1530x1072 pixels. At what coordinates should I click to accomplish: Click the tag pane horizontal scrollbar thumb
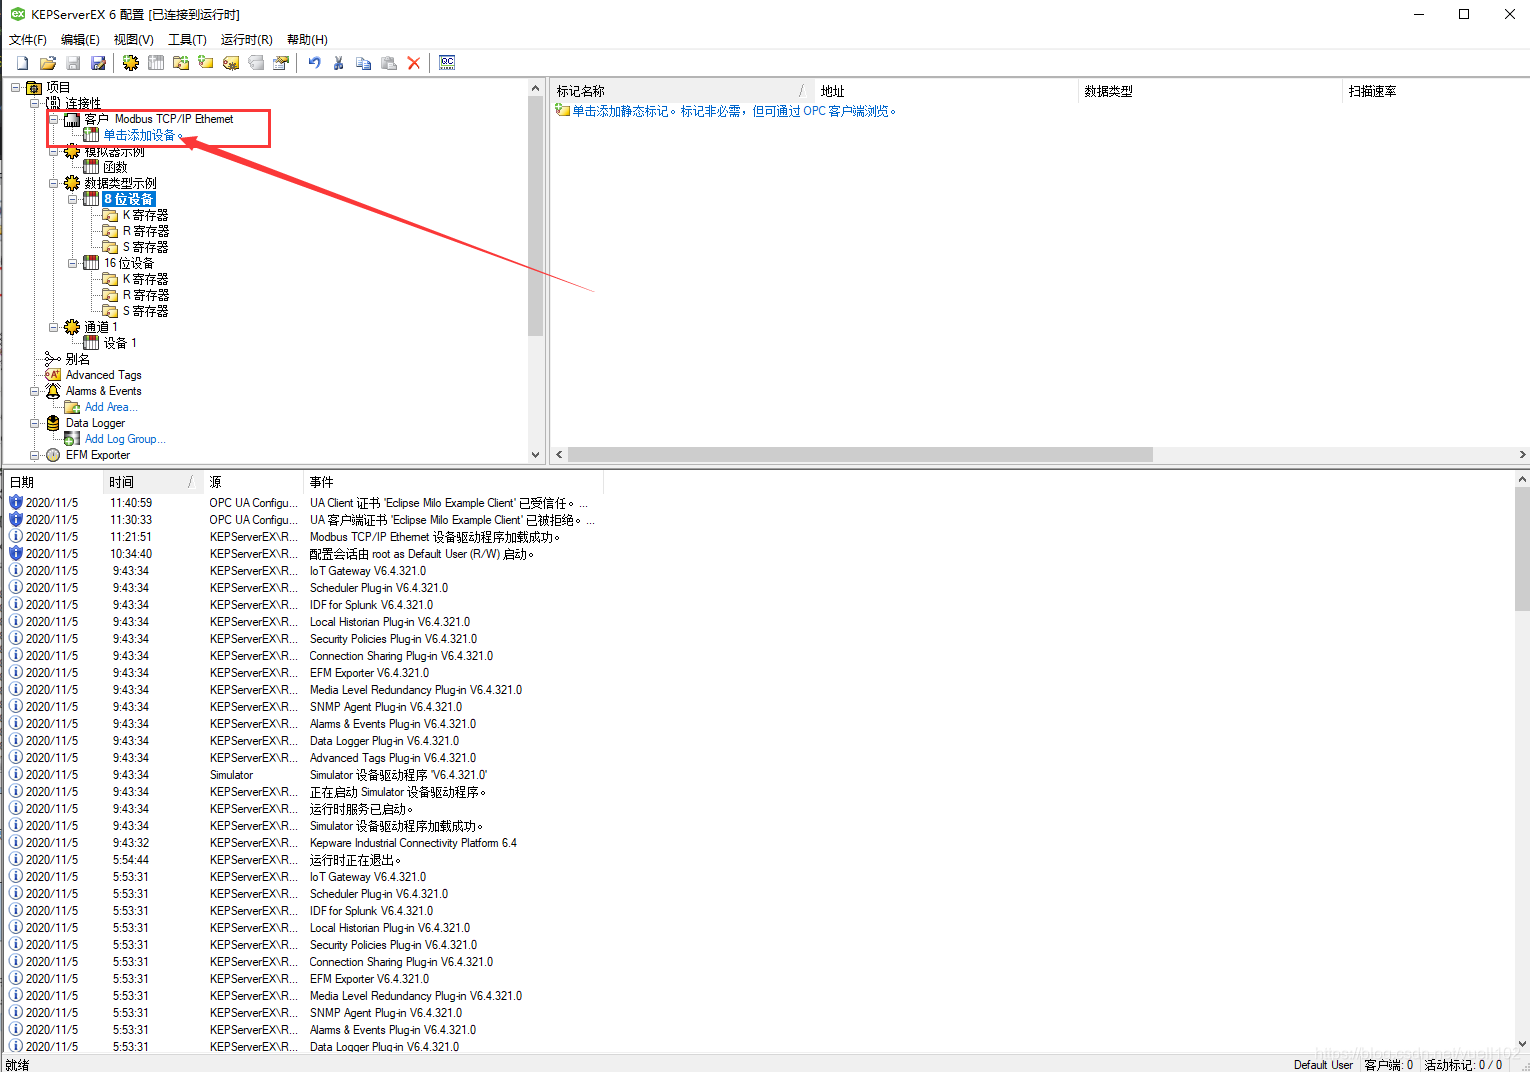(x=860, y=454)
